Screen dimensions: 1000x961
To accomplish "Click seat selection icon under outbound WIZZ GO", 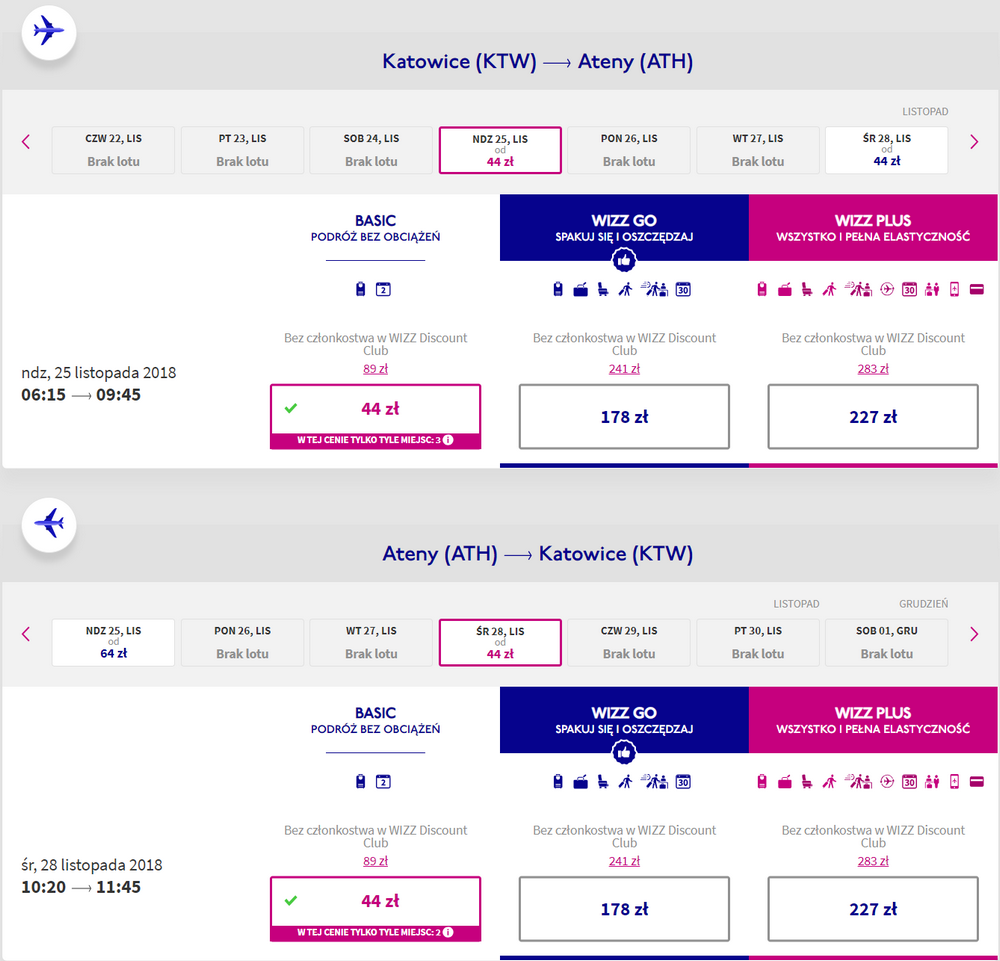I will pos(603,290).
